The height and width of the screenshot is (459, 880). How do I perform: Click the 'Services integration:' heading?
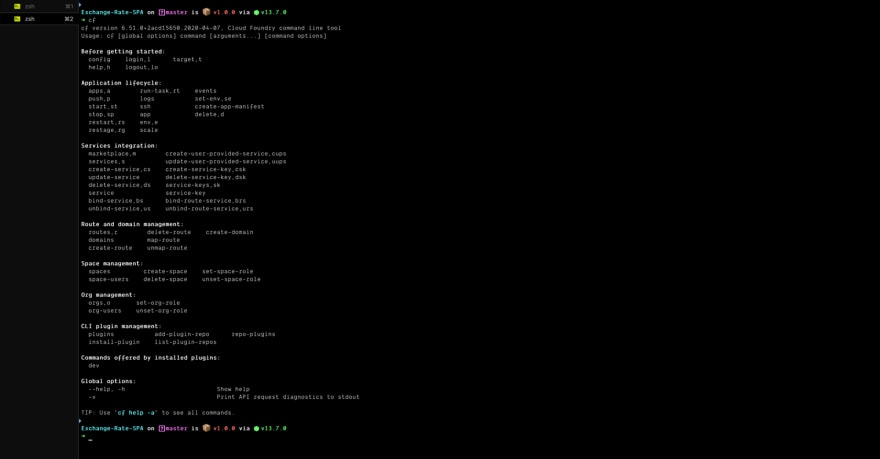click(x=119, y=145)
